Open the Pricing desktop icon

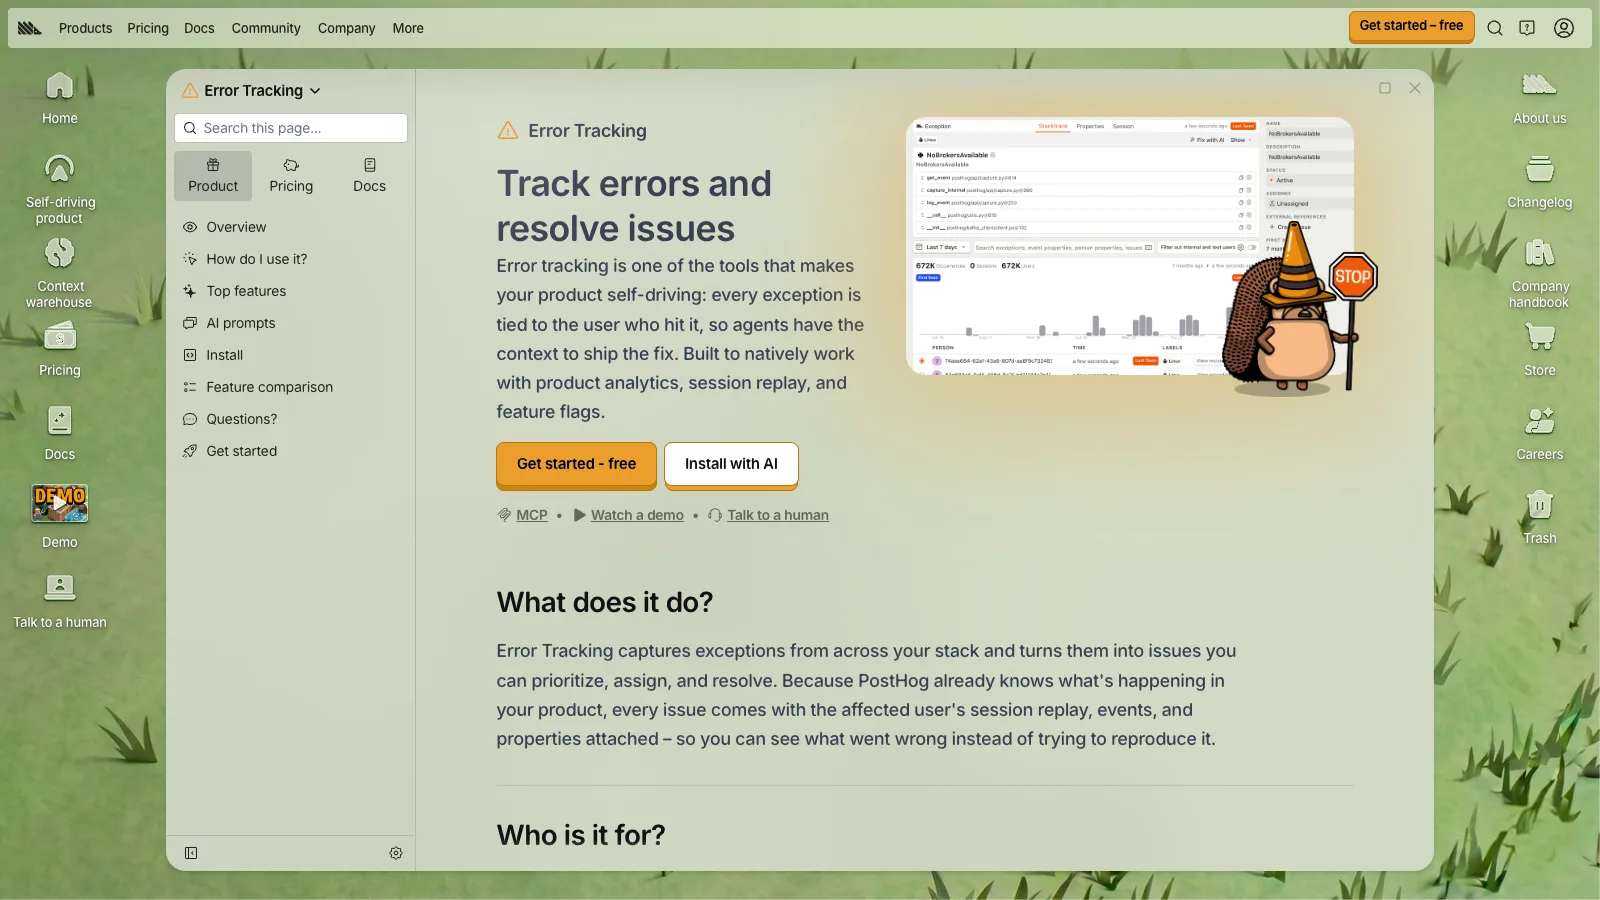[x=60, y=350]
